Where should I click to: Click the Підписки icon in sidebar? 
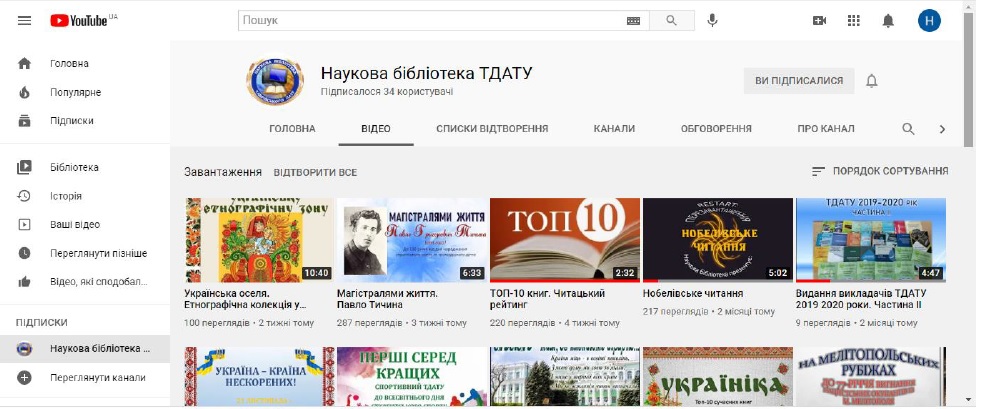pyautogui.click(x=24, y=120)
